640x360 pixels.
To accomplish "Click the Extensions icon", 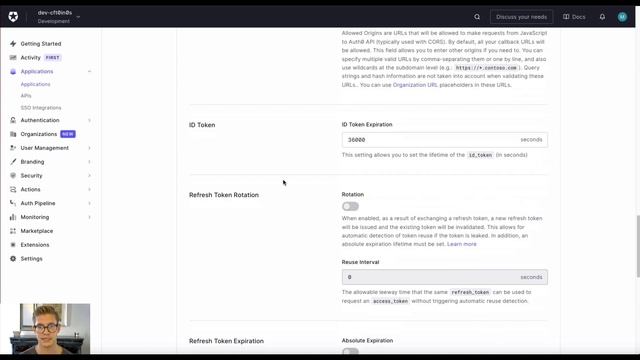I will click(x=13, y=245).
